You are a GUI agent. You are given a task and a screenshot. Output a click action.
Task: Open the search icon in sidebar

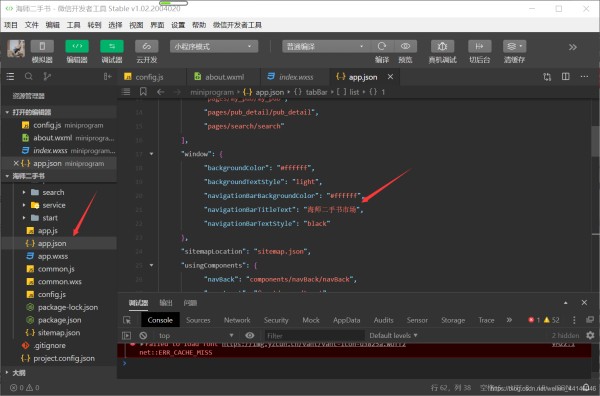click(x=29, y=77)
